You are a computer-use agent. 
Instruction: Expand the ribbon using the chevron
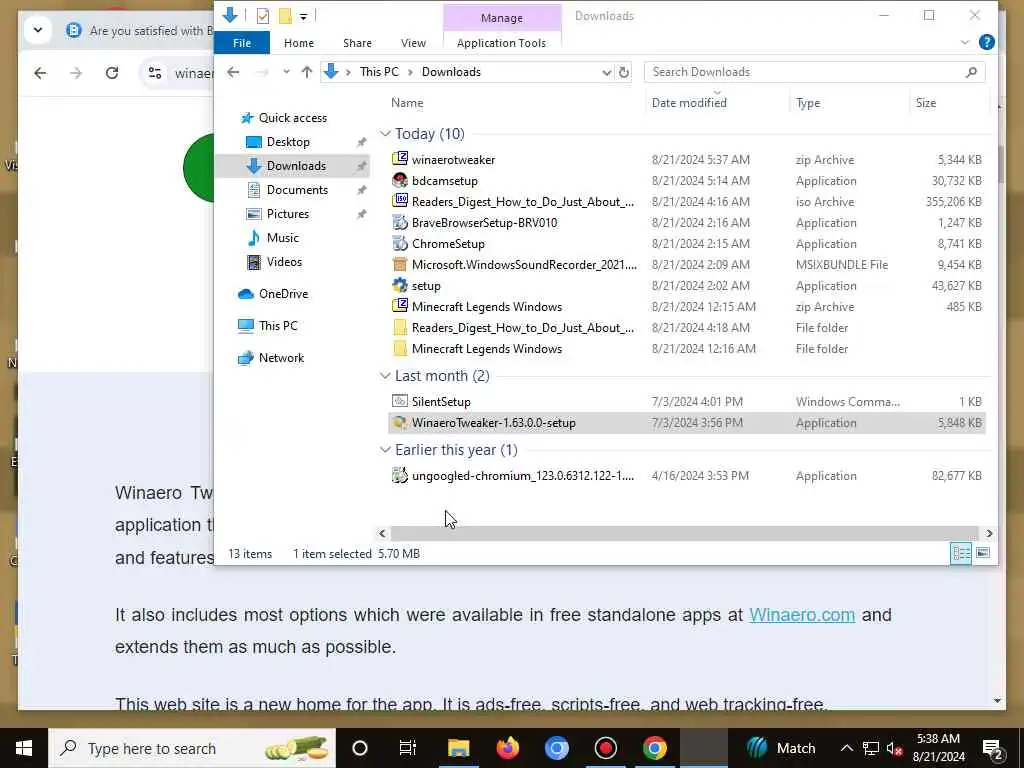[965, 42]
